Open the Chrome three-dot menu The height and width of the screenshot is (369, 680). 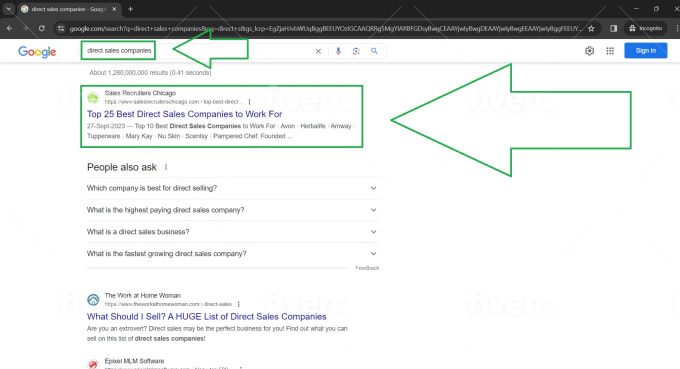[677, 29]
